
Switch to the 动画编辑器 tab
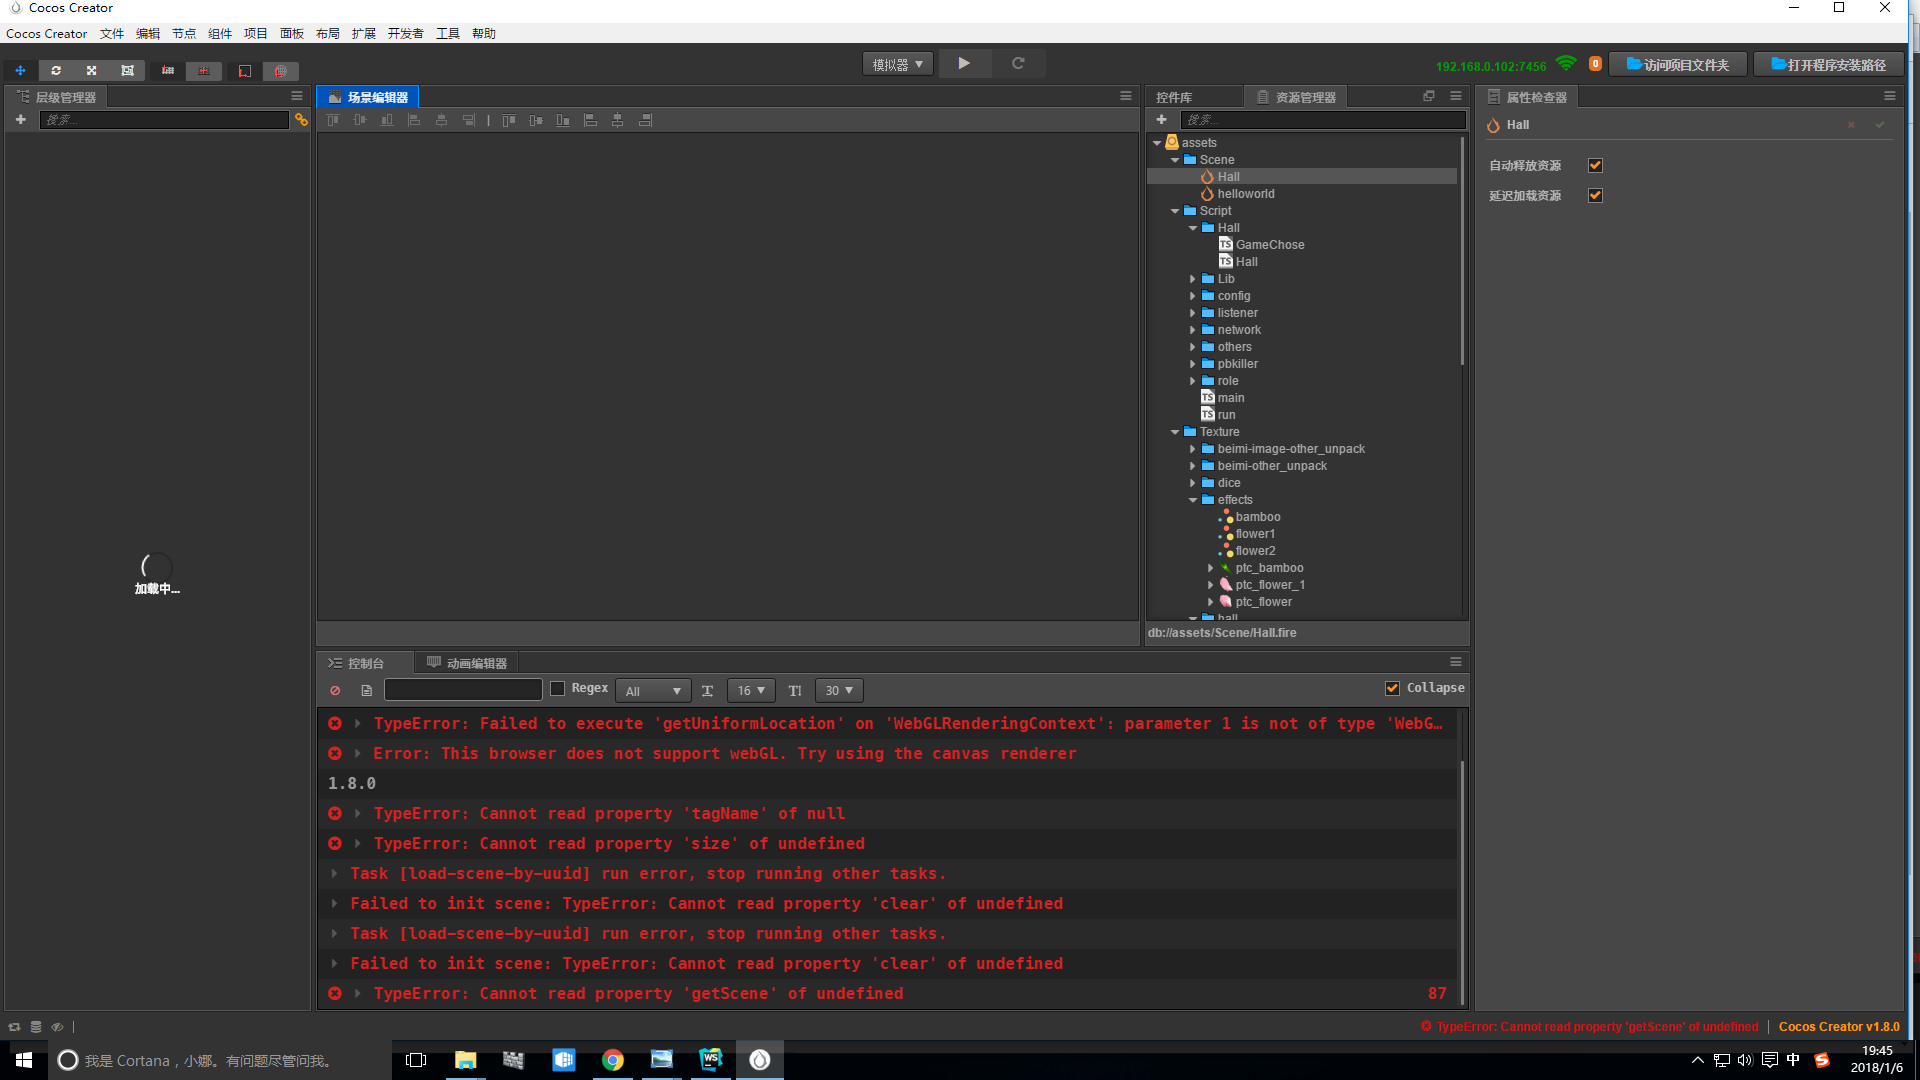click(467, 663)
